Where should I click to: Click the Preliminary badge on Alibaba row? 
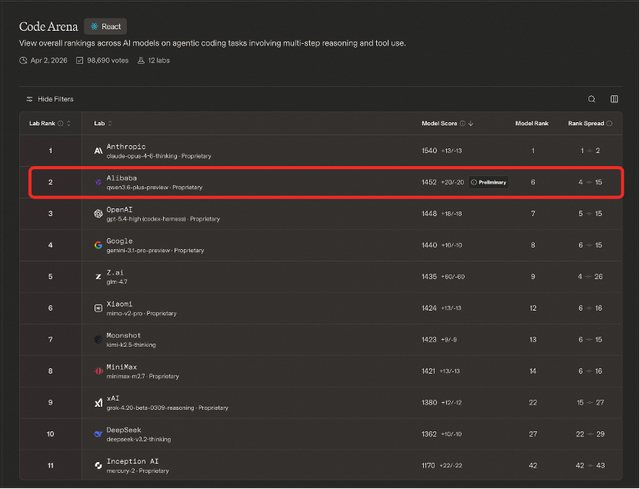(x=489, y=182)
